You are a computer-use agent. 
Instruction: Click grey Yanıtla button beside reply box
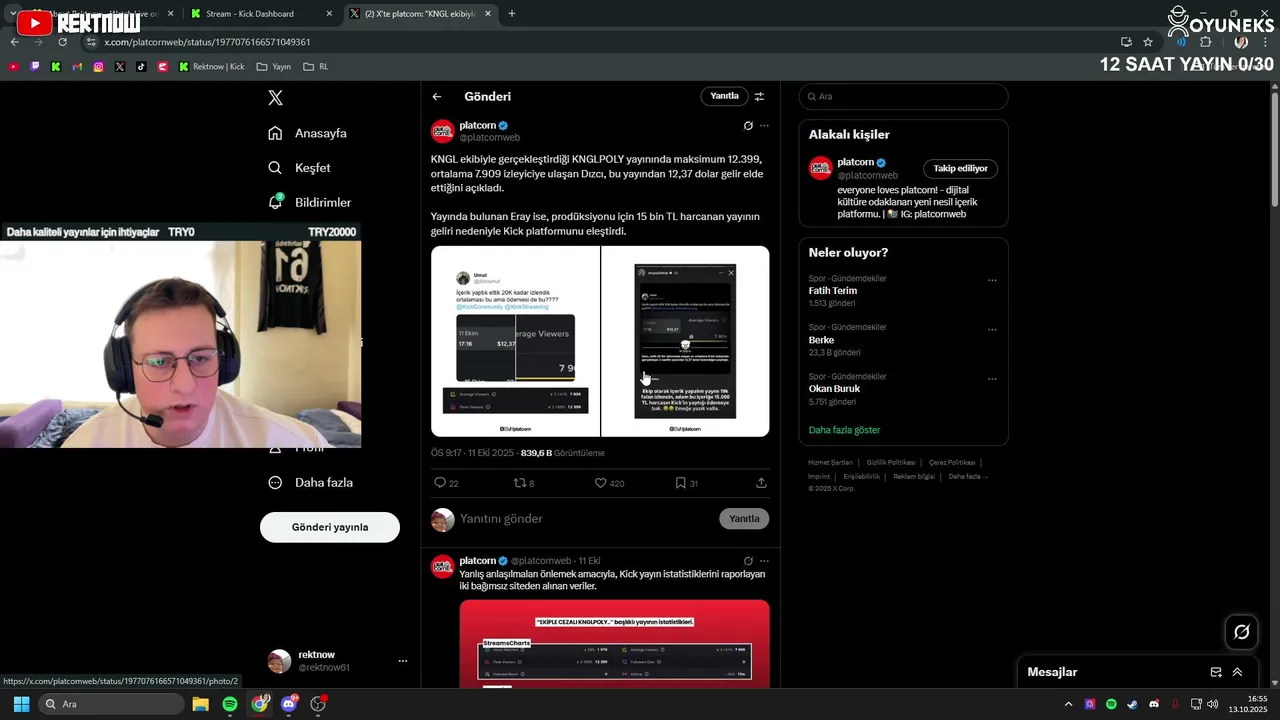[x=744, y=519]
